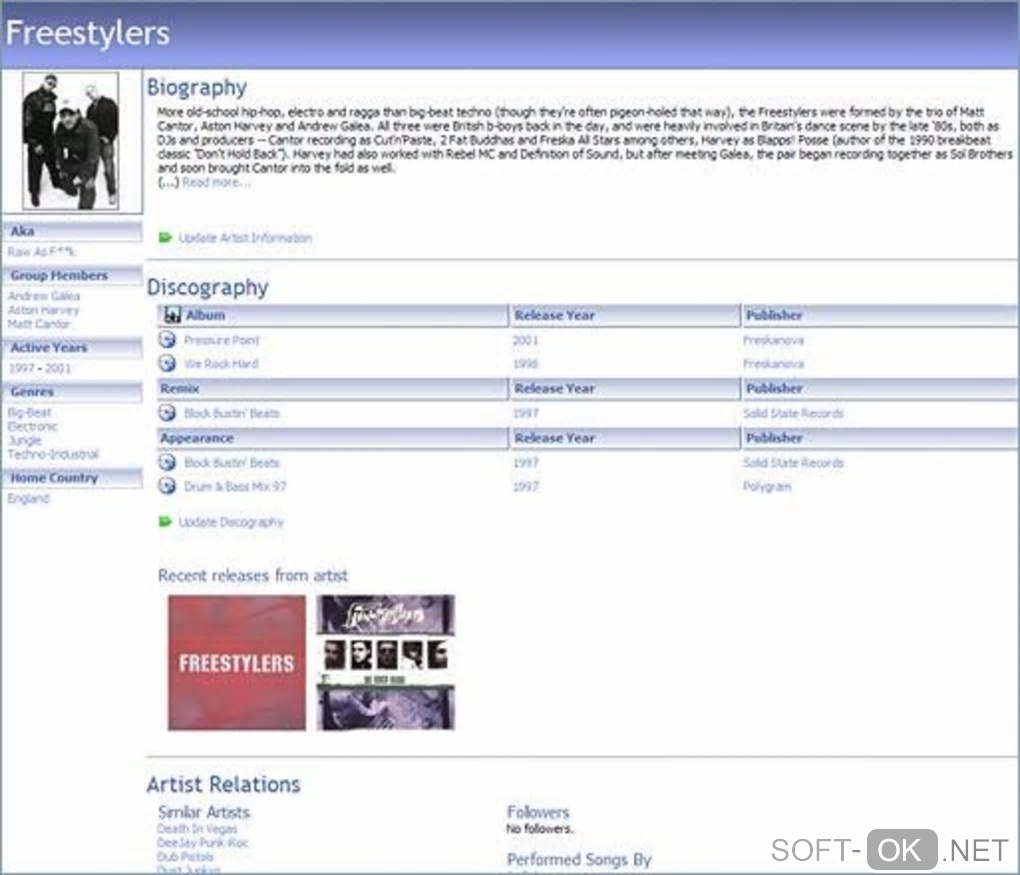1020x875 pixels.
Task: Click Freskanova publisher for Pressure Point
Action: [x=773, y=340]
